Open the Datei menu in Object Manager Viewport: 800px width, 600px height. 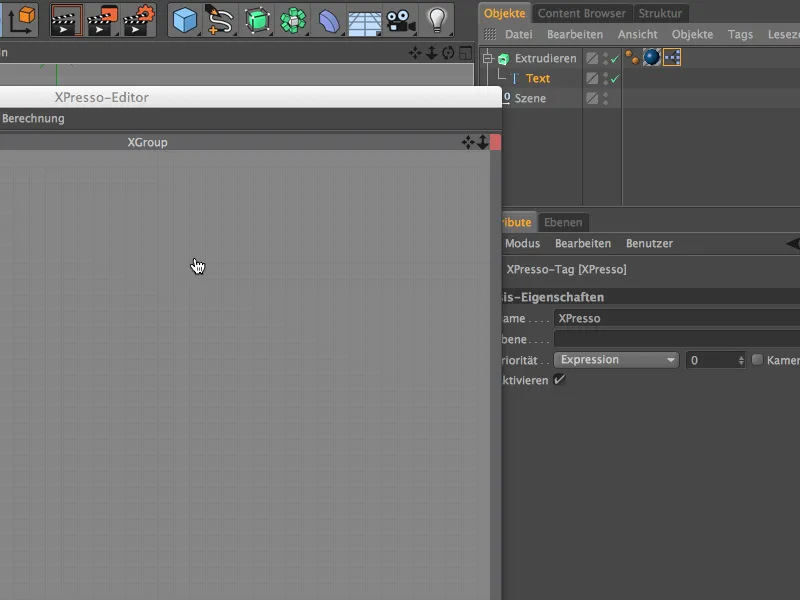point(518,34)
